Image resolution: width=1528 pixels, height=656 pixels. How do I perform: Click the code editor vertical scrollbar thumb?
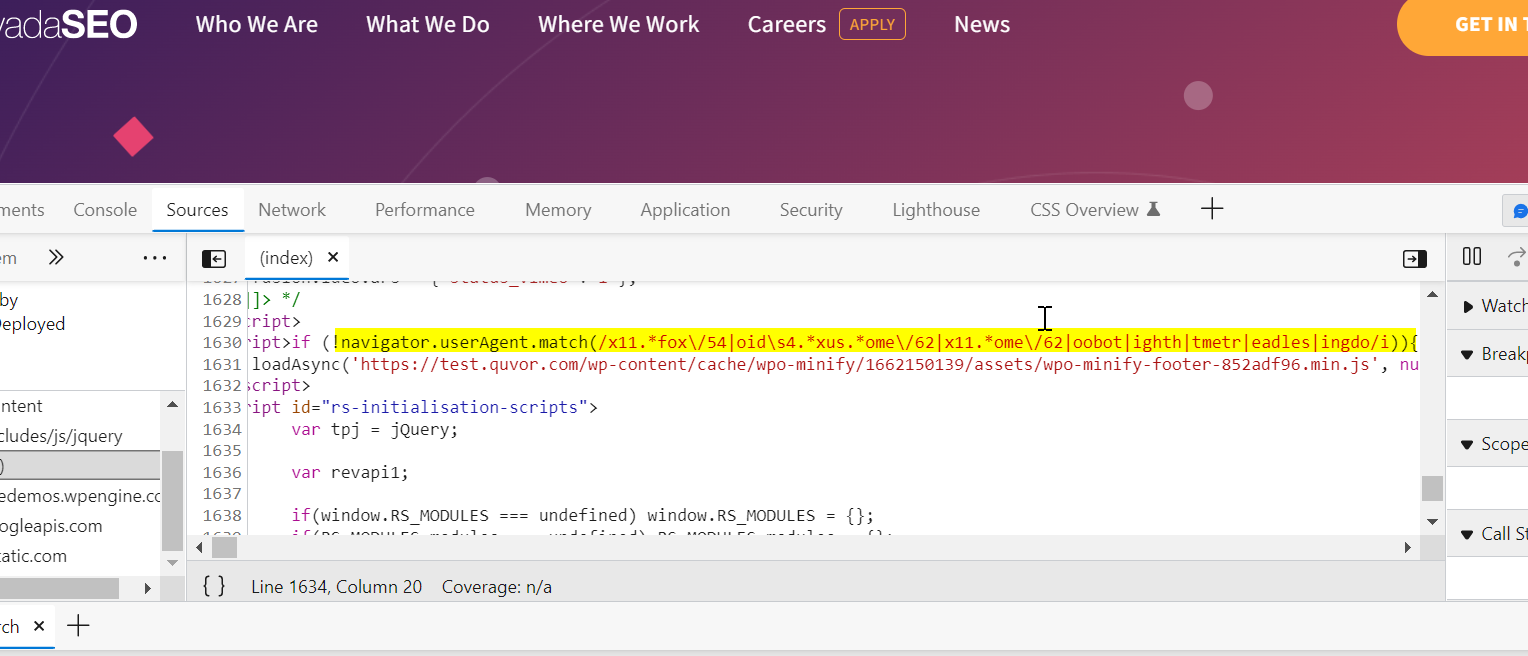[1433, 488]
